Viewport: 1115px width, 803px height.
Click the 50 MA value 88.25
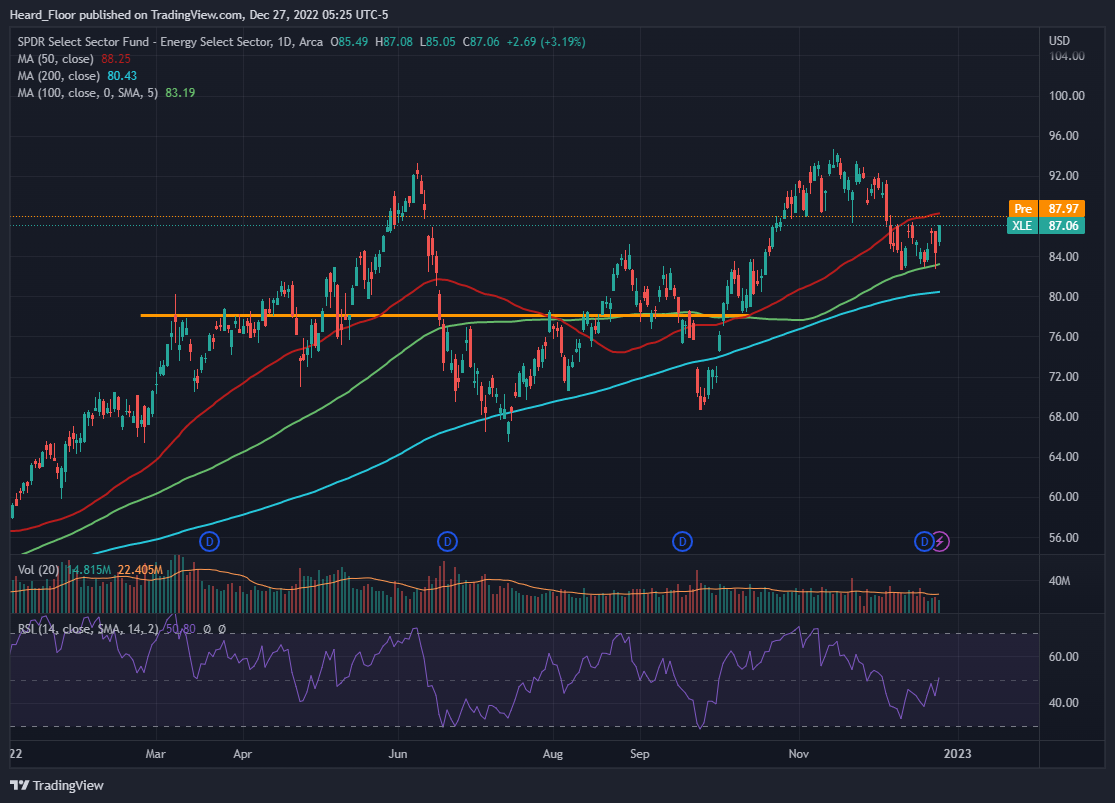[x=116, y=59]
